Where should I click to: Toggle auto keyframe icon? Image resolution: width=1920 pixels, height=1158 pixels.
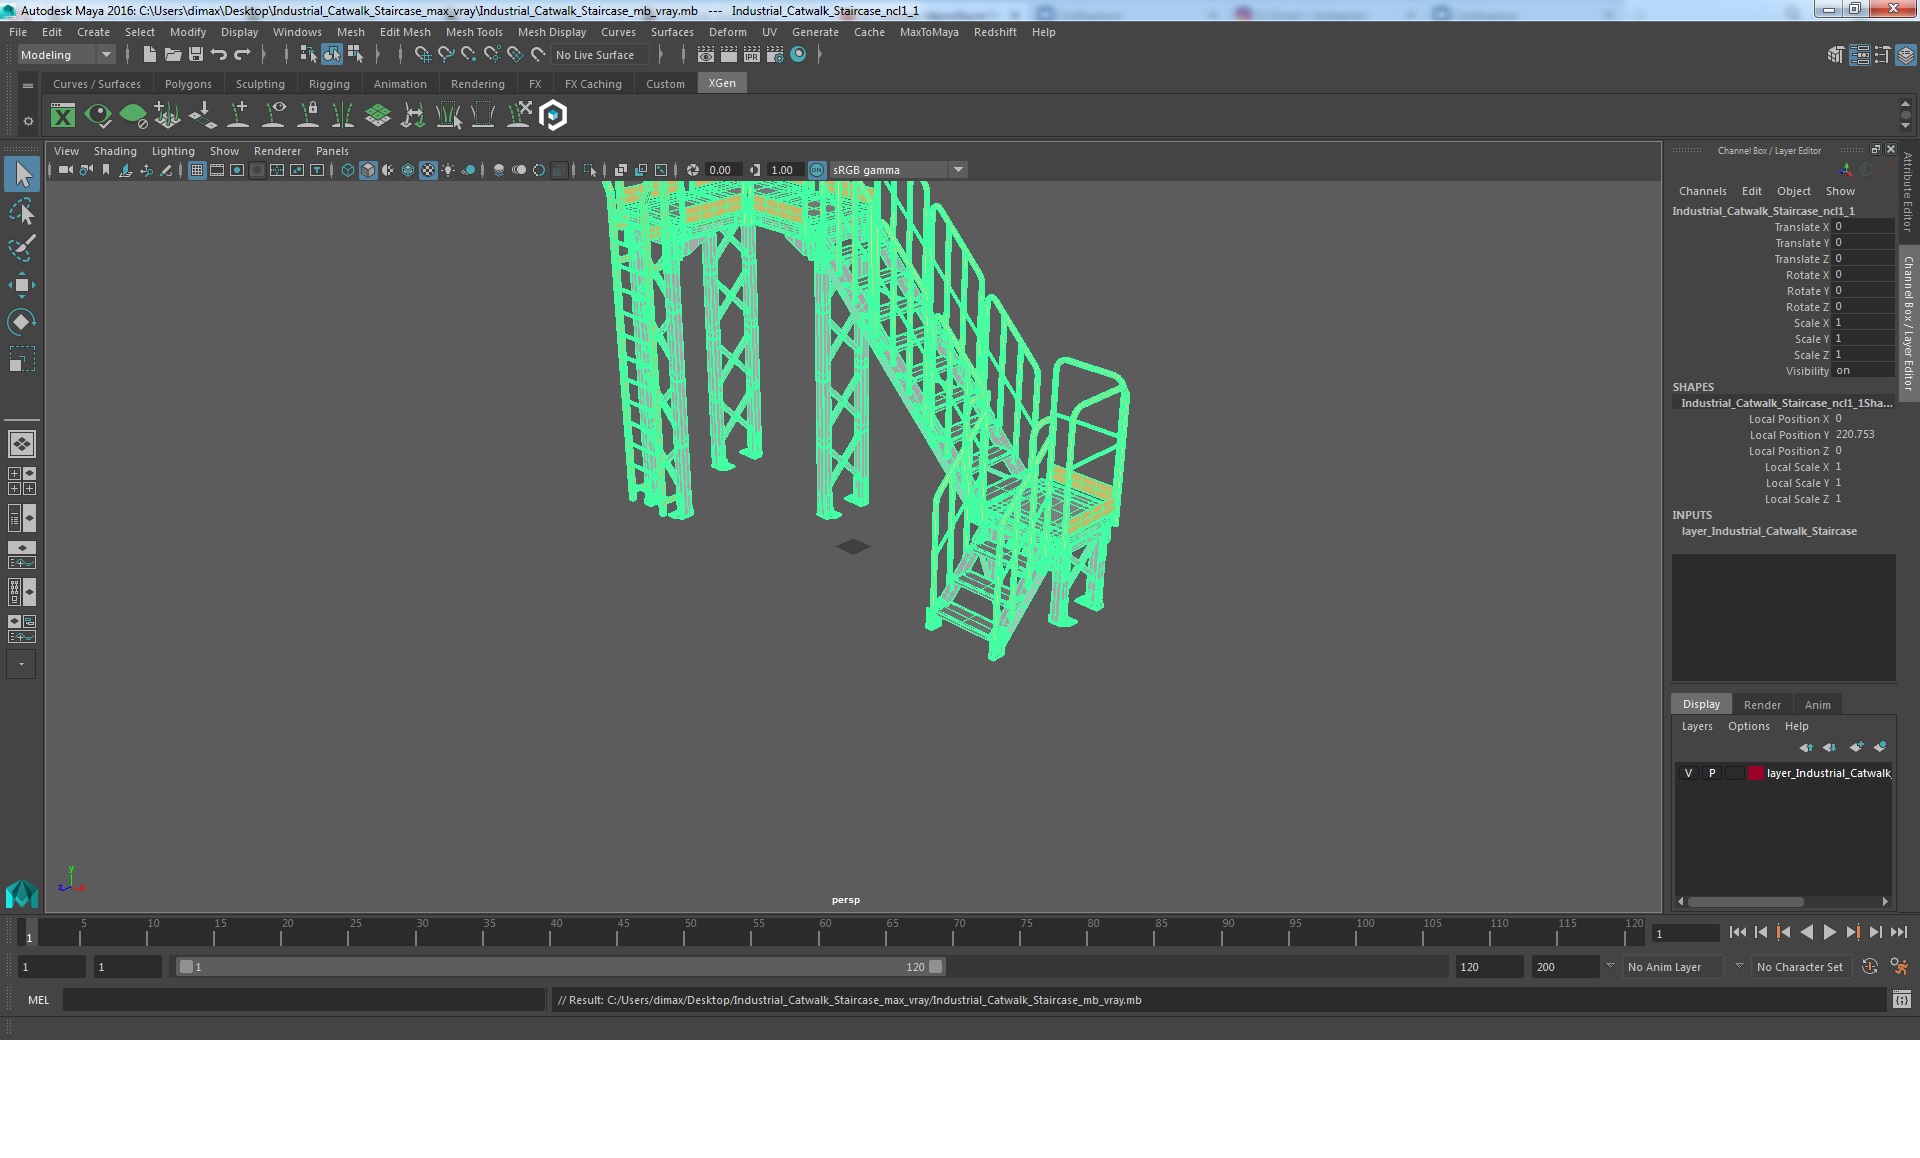[x=1869, y=967]
